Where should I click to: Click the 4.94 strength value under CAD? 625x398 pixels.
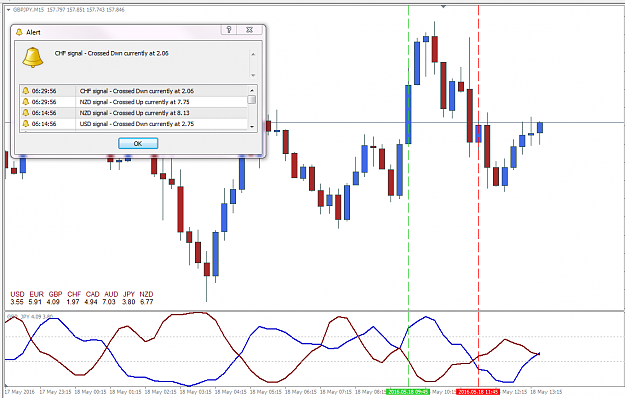coord(91,302)
